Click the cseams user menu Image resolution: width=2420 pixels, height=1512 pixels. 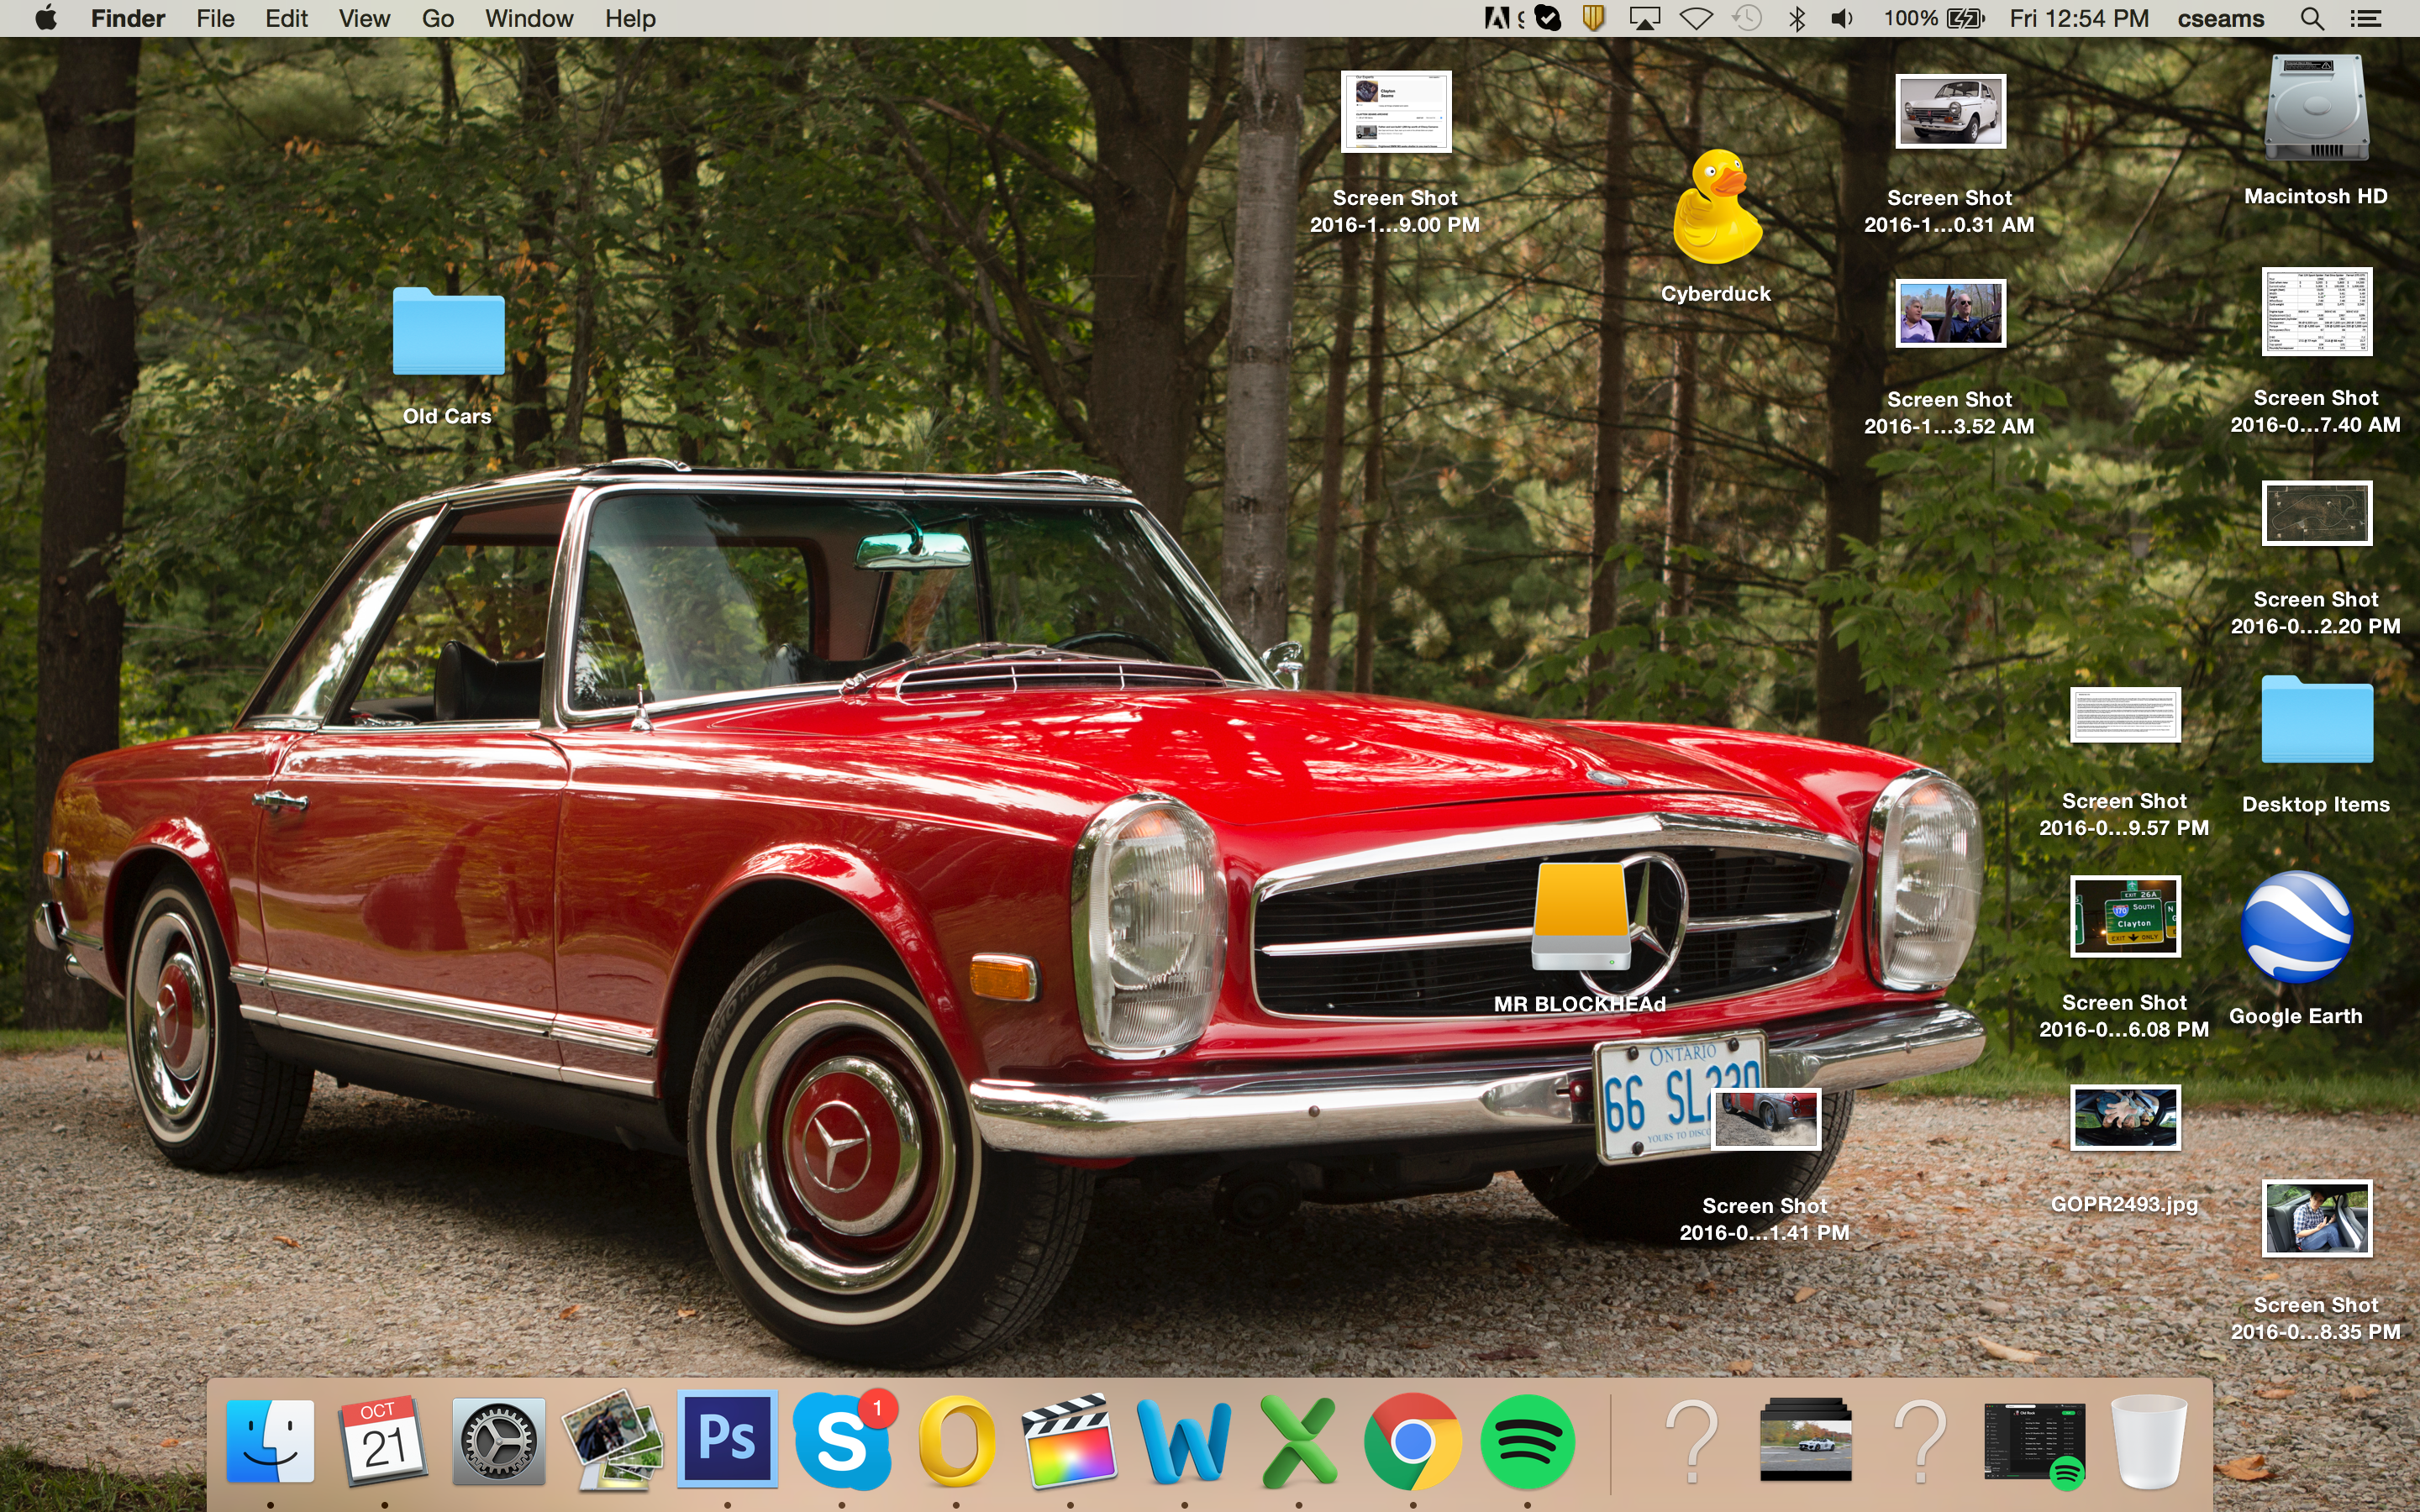coord(2221,18)
